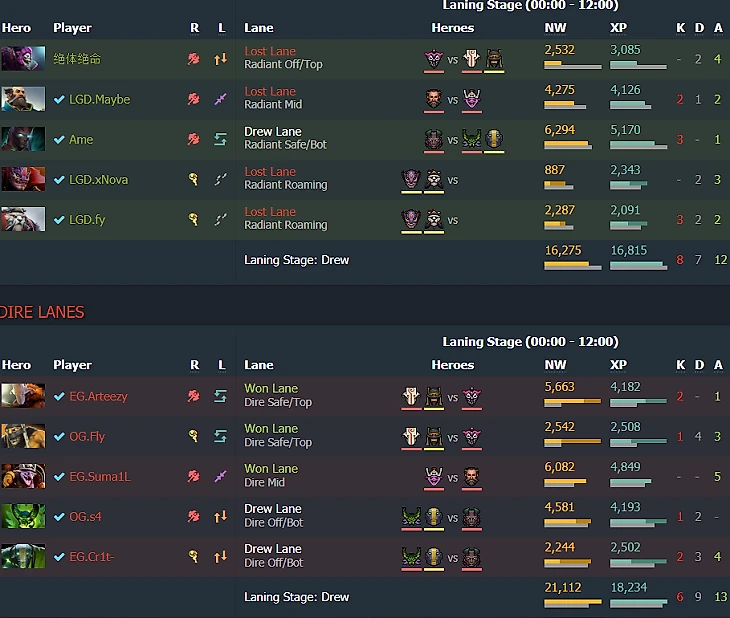Click the roaming lane icon for LGD.fy
This screenshot has height=618, width=730.
point(221,219)
